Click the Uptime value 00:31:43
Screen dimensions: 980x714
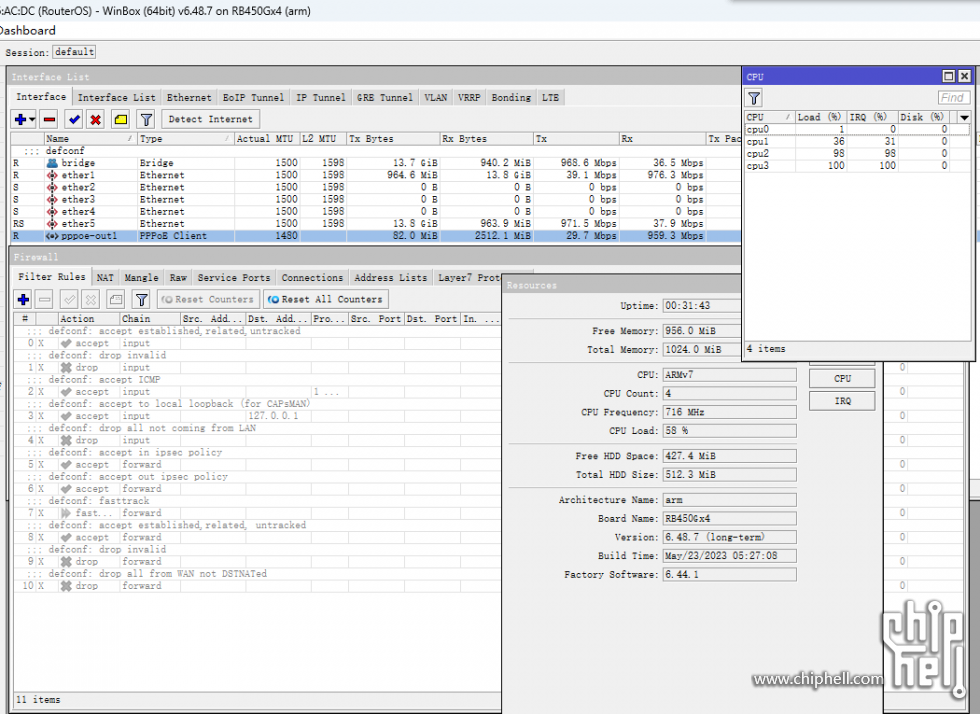(701, 306)
